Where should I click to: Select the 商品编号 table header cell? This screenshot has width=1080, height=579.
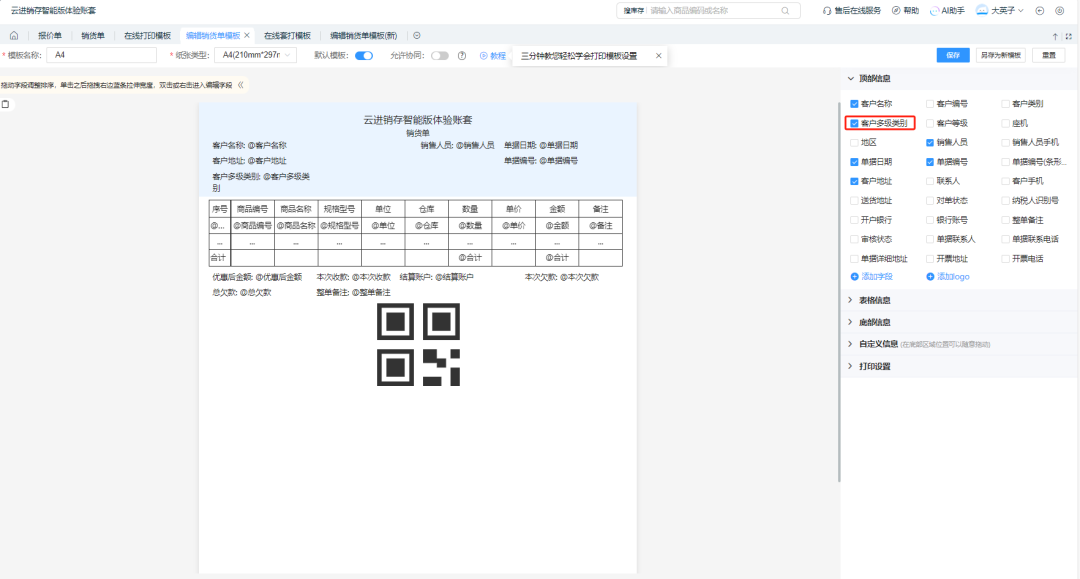pos(252,209)
